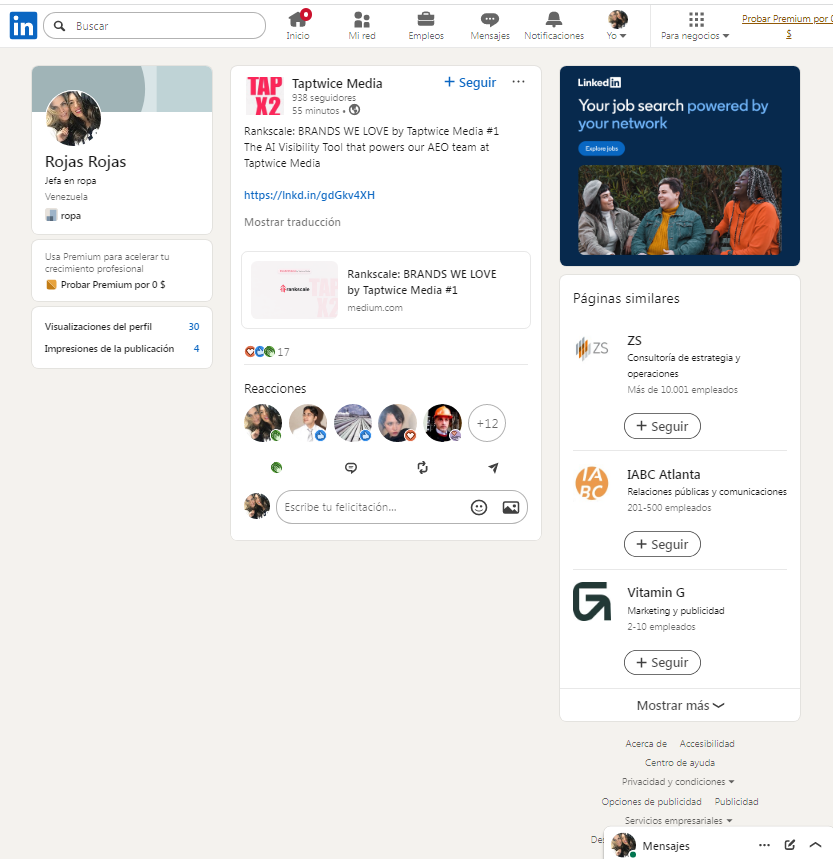The width and height of the screenshot is (833, 859).
Task: Expand the Yo profile menu
Action: (x=617, y=26)
